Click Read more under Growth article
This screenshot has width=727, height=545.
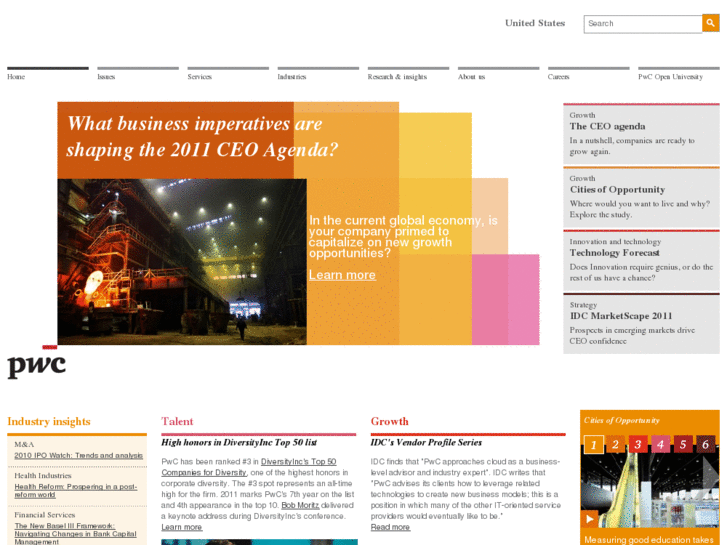click(390, 527)
